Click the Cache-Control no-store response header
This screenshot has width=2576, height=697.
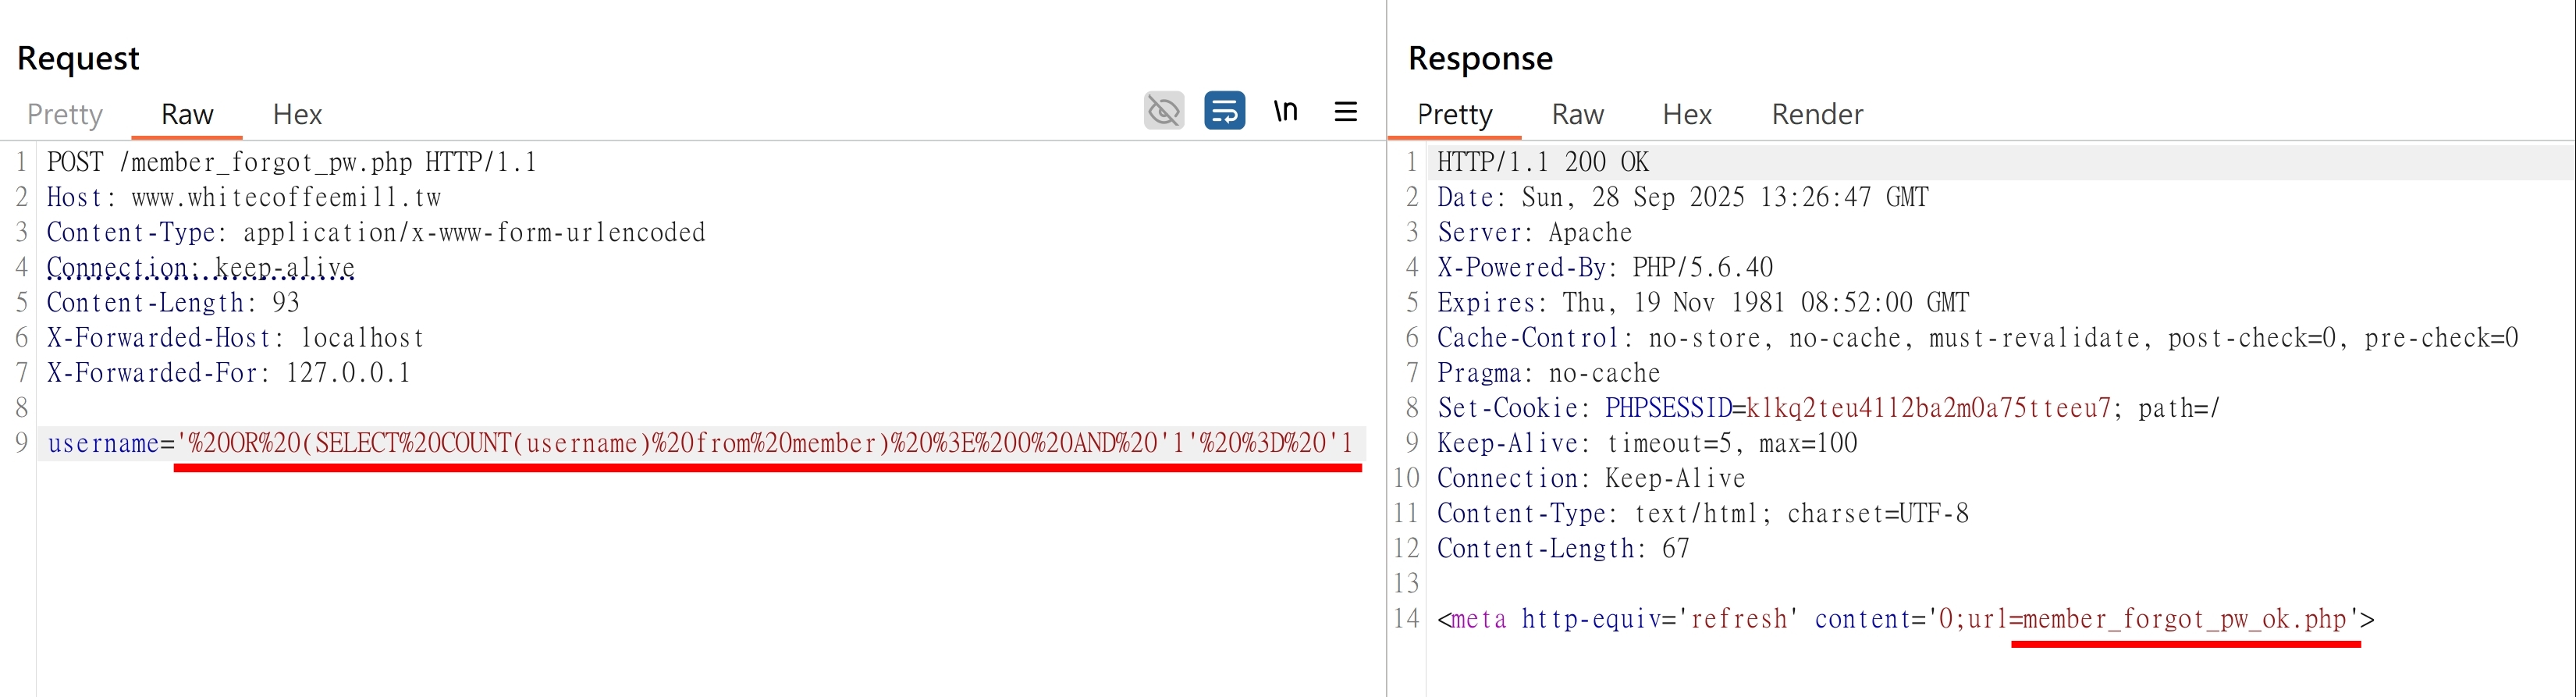[1978, 337]
